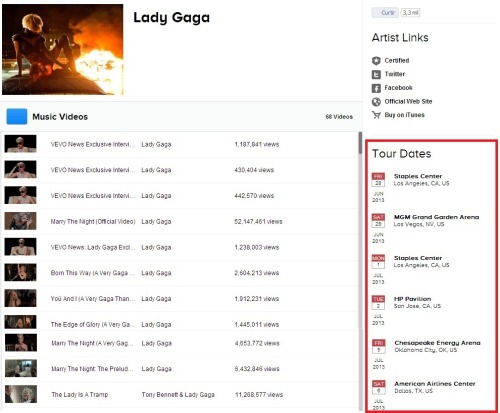Open Marry The Night (Official Video) title
The width and height of the screenshot is (500, 413).
pos(93,222)
